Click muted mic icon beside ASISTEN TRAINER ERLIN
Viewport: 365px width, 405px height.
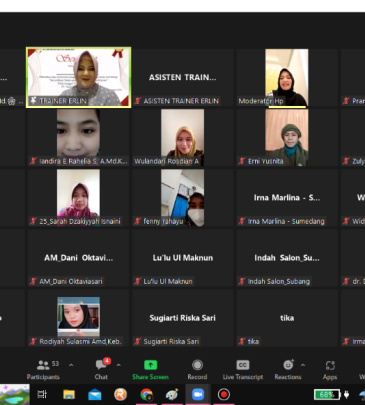pyautogui.click(x=137, y=101)
